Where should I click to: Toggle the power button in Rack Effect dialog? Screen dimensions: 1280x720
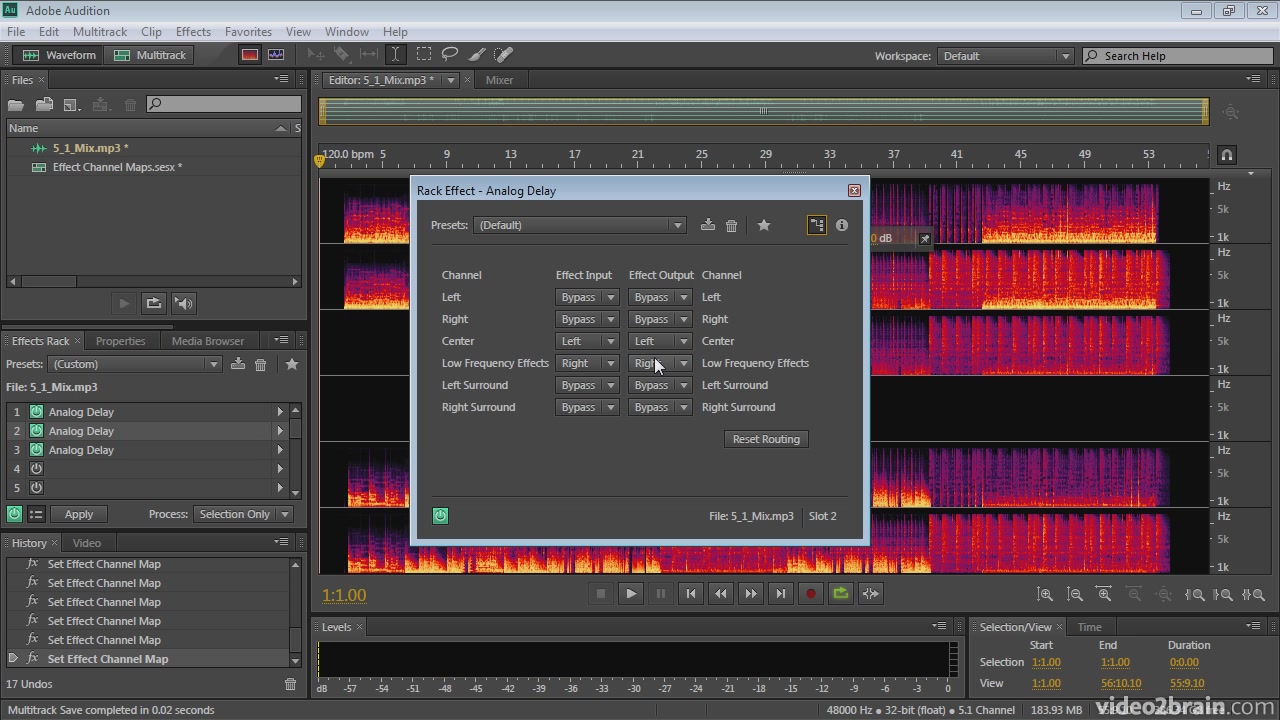pyautogui.click(x=440, y=516)
